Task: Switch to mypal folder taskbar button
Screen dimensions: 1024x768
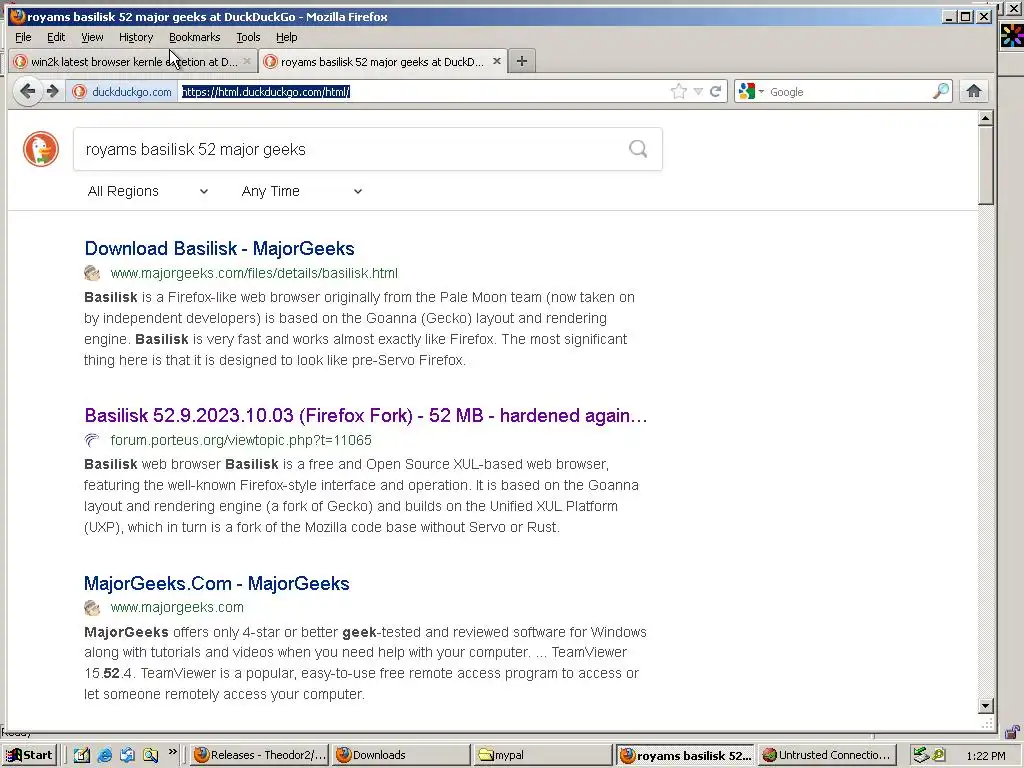Action: (x=543, y=755)
